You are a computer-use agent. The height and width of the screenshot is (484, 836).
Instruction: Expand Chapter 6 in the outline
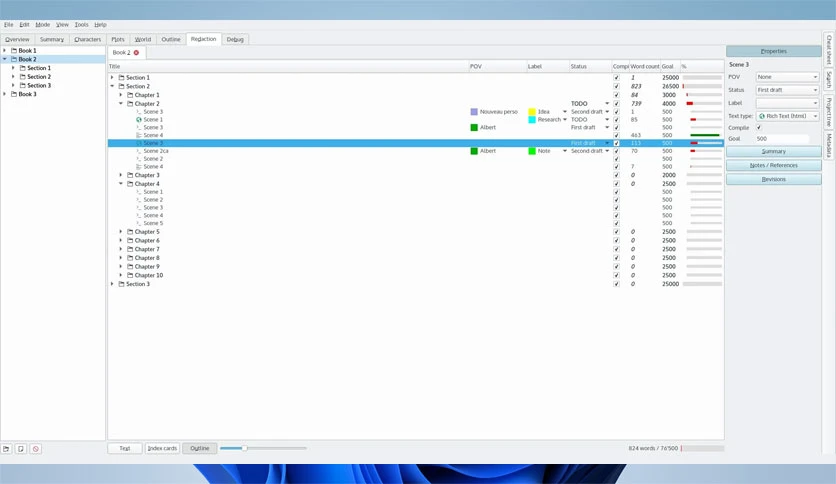(x=121, y=240)
